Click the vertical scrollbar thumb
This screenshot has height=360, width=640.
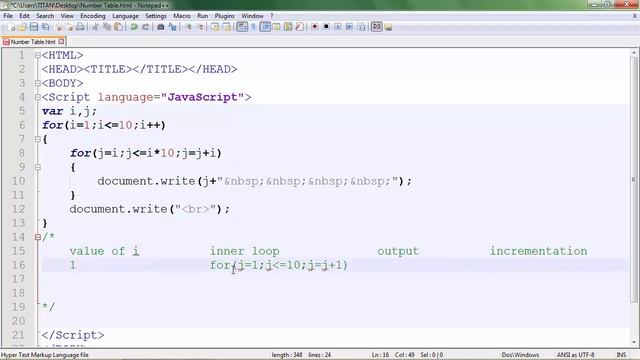click(634, 180)
